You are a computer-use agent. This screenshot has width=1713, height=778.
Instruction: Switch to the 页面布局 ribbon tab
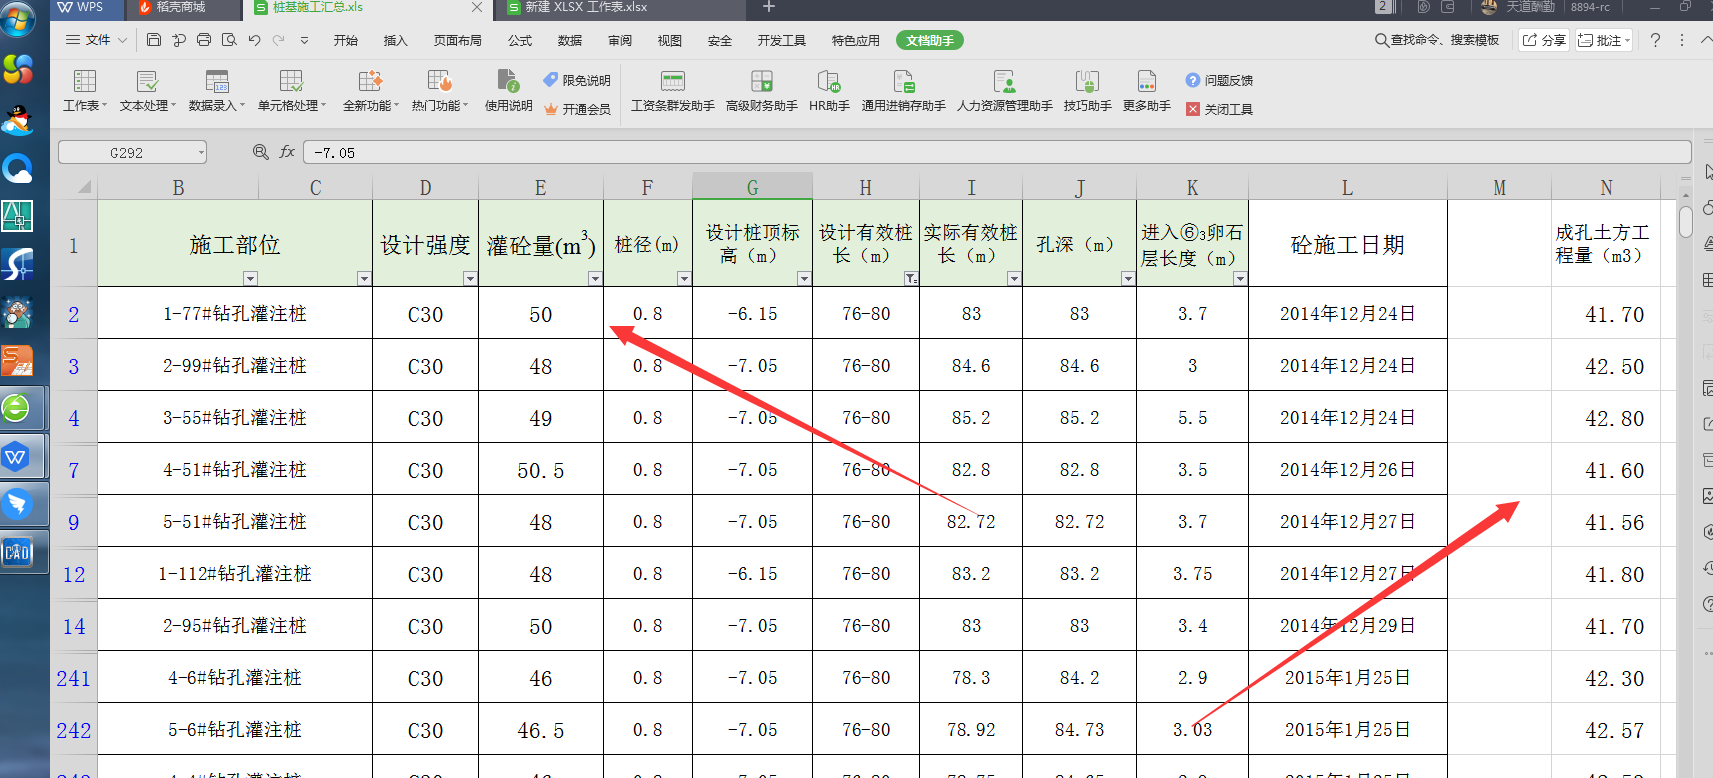[458, 40]
